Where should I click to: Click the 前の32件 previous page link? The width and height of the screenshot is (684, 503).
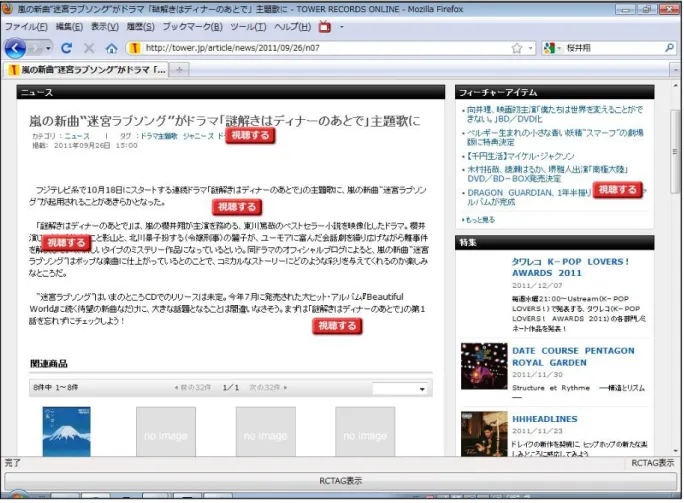(x=192, y=387)
